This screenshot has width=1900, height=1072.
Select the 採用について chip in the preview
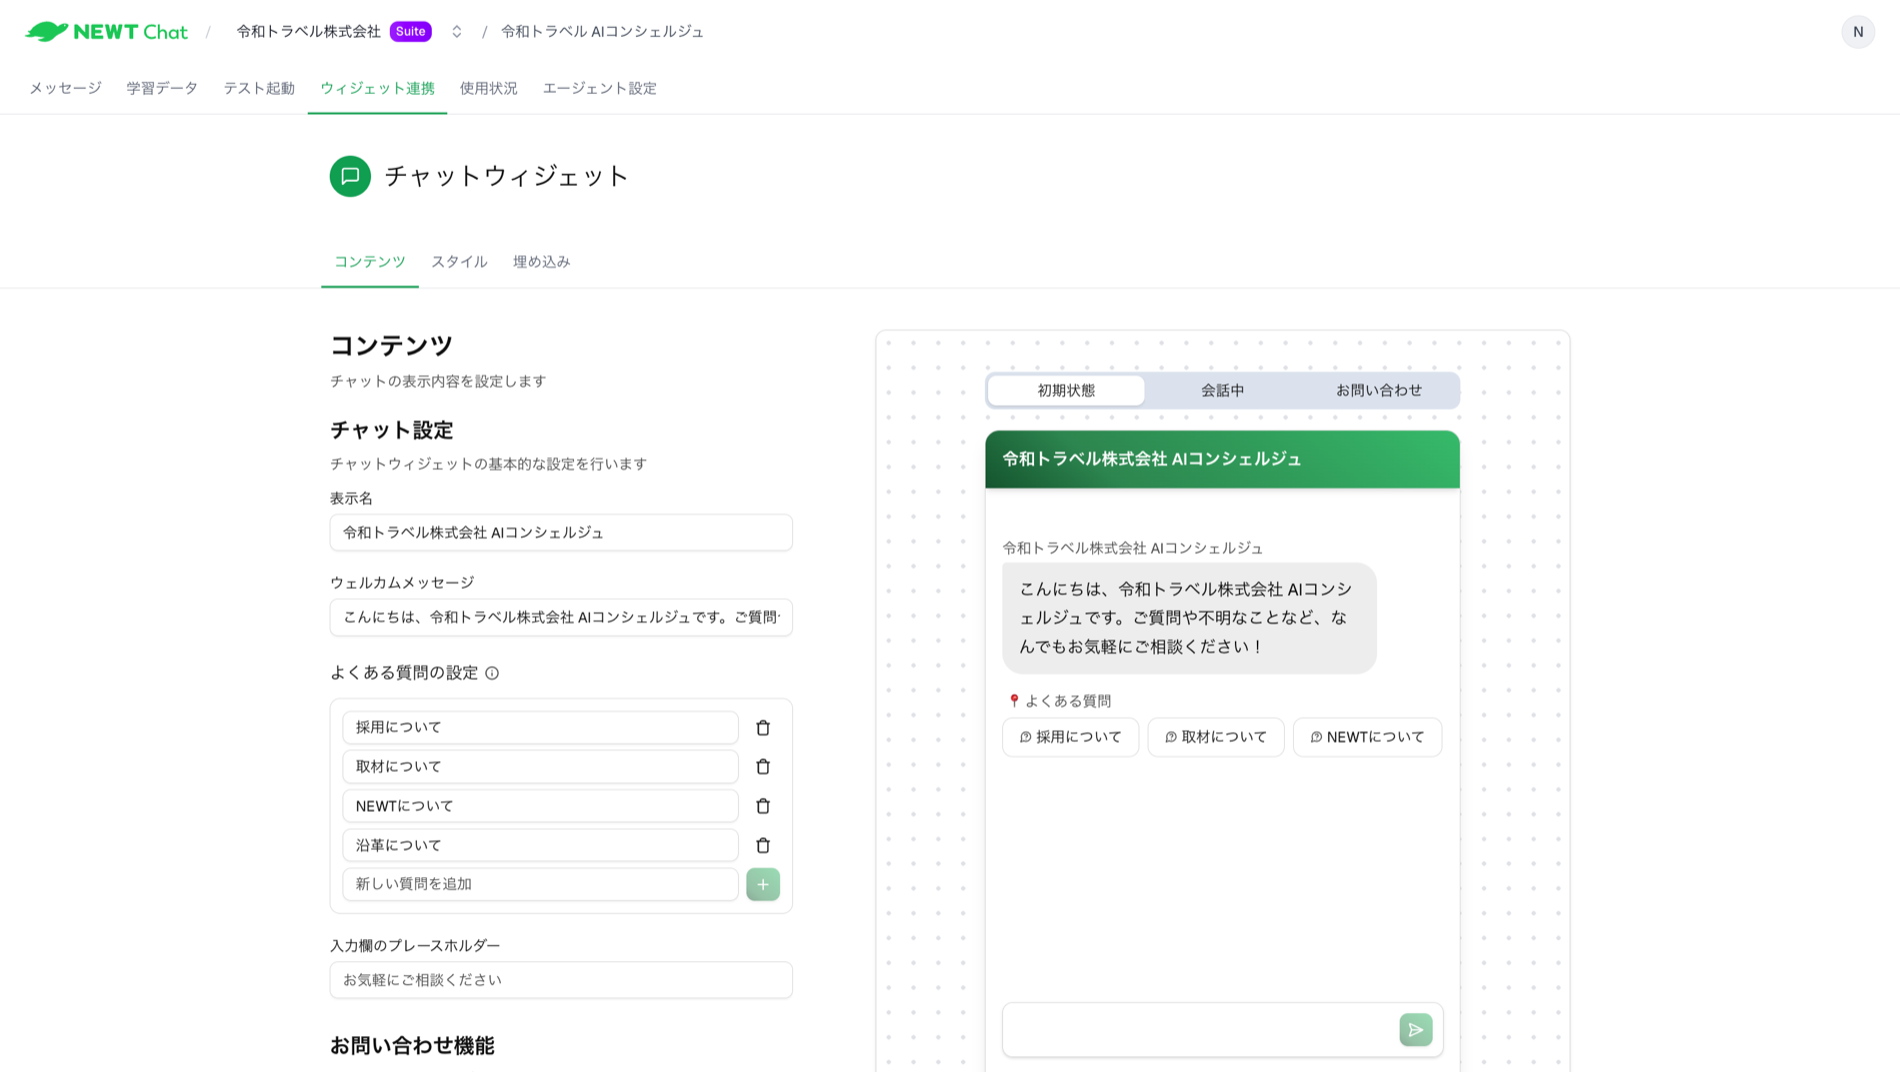pyautogui.click(x=1070, y=737)
